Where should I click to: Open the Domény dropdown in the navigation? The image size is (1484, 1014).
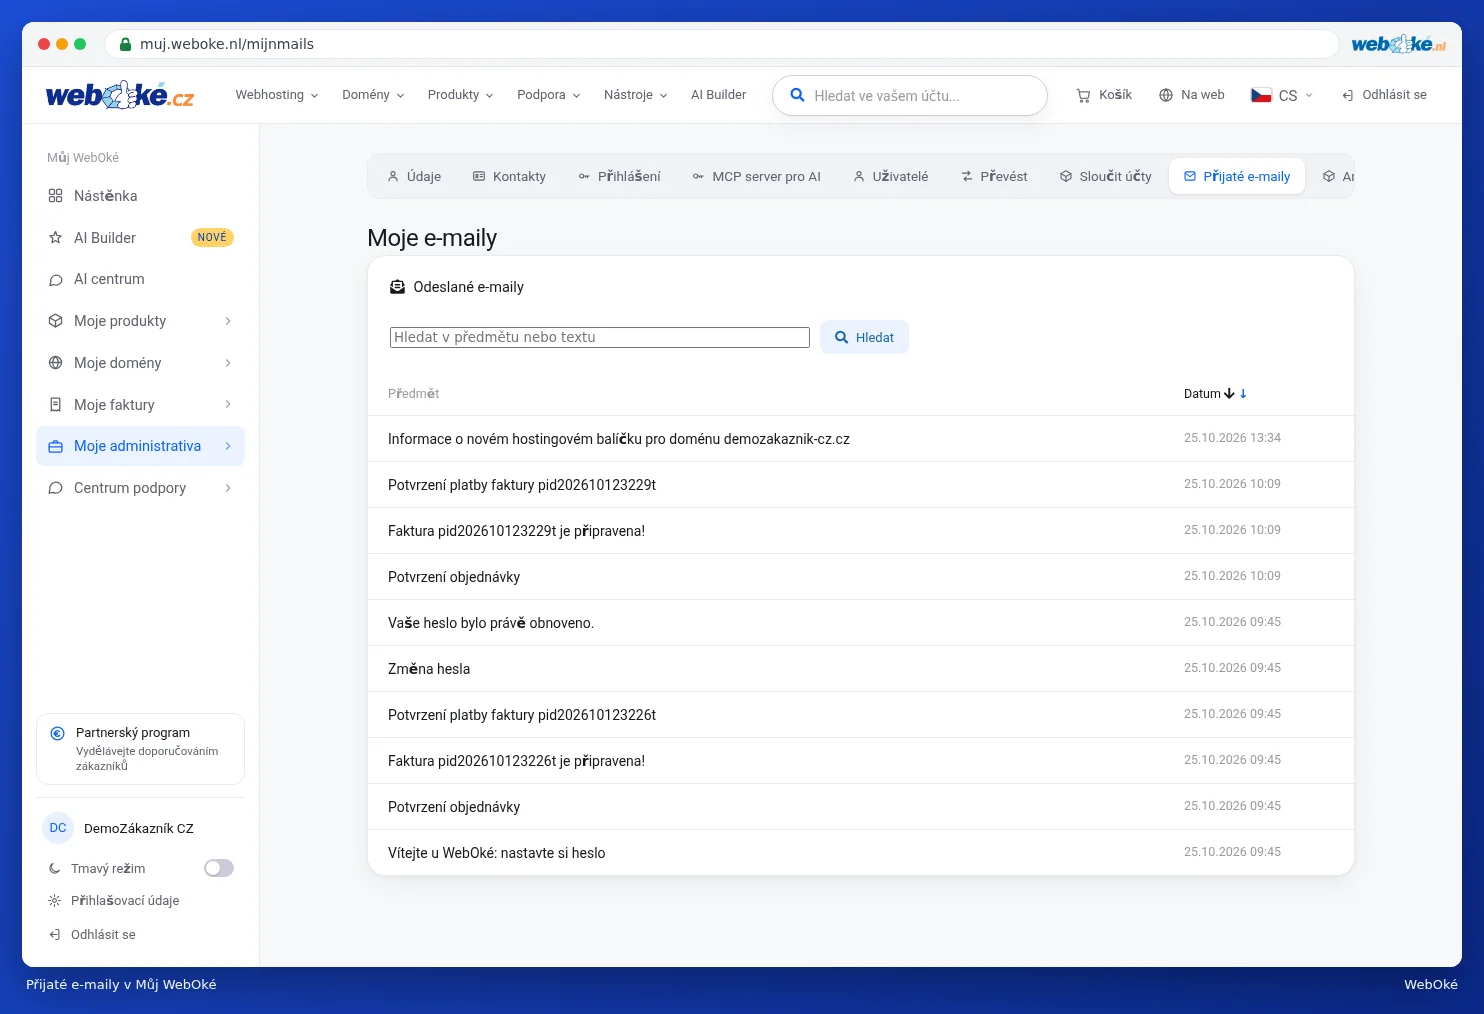click(x=373, y=95)
